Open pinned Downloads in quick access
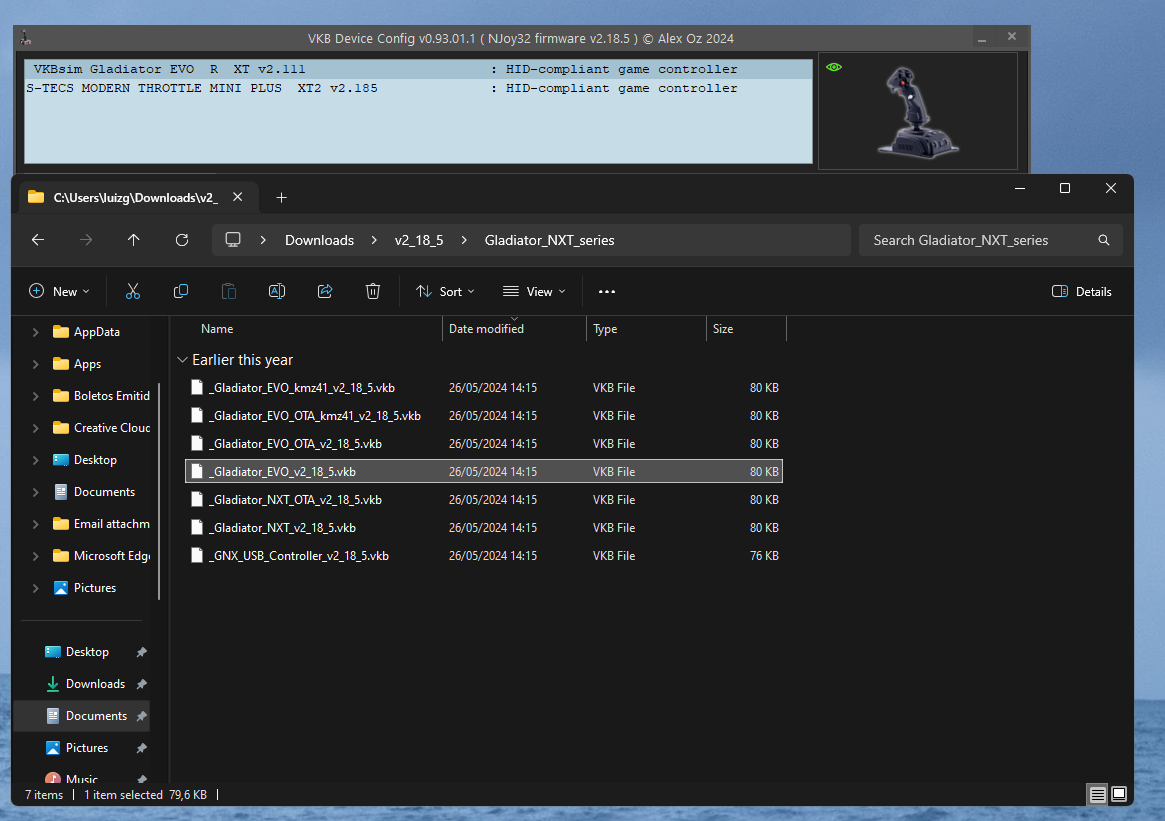 pyautogui.click(x=87, y=684)
